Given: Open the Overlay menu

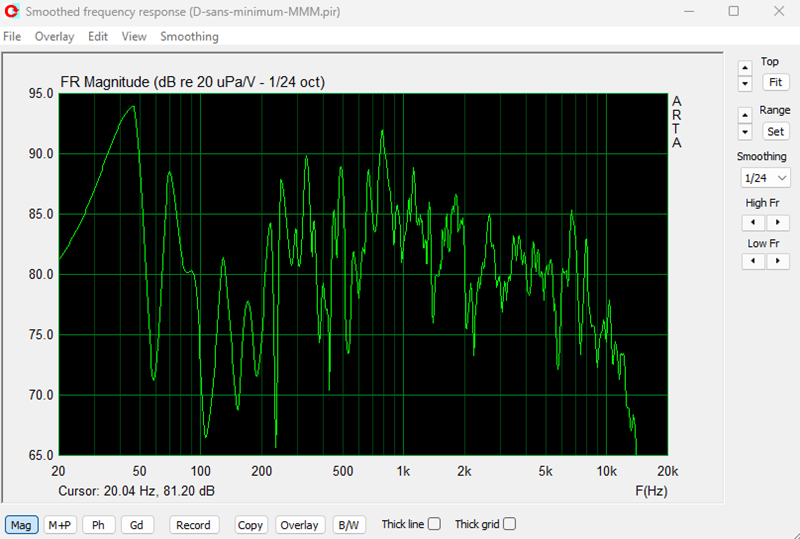Looking at the screenshot, I should 54,37.
